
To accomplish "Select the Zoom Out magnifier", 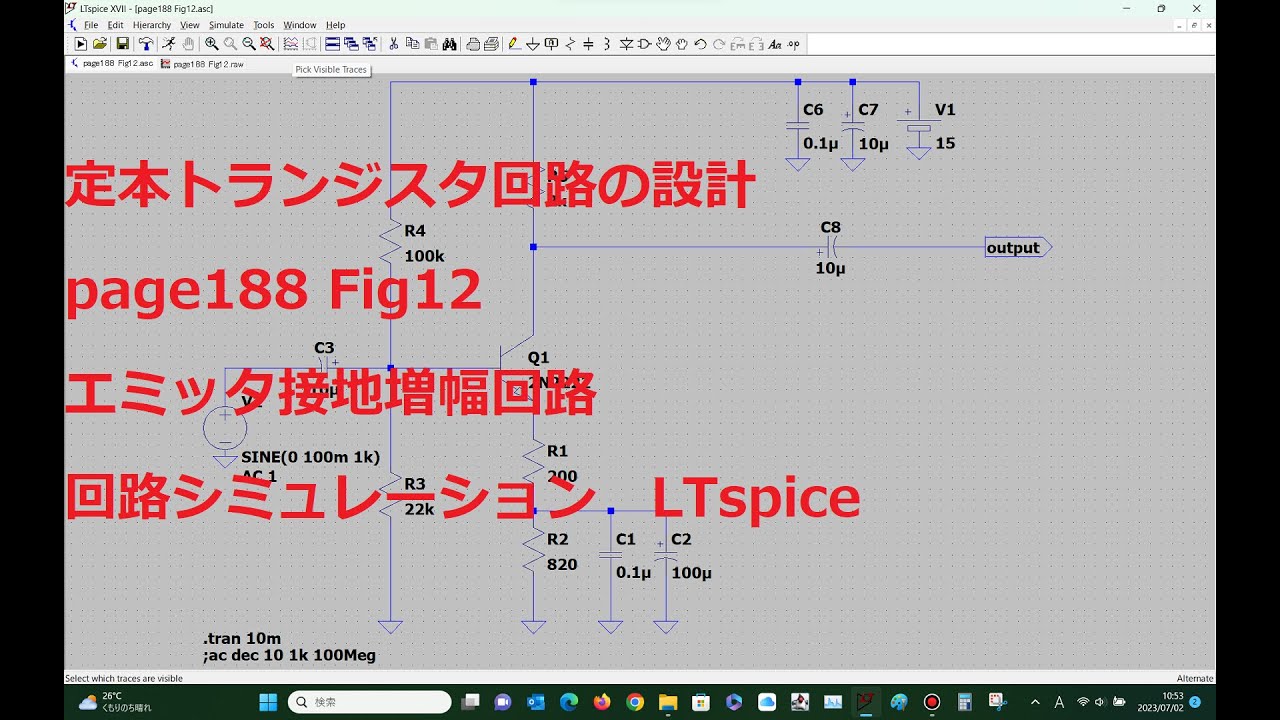I will pyautogui.click(x=249, y=44).
